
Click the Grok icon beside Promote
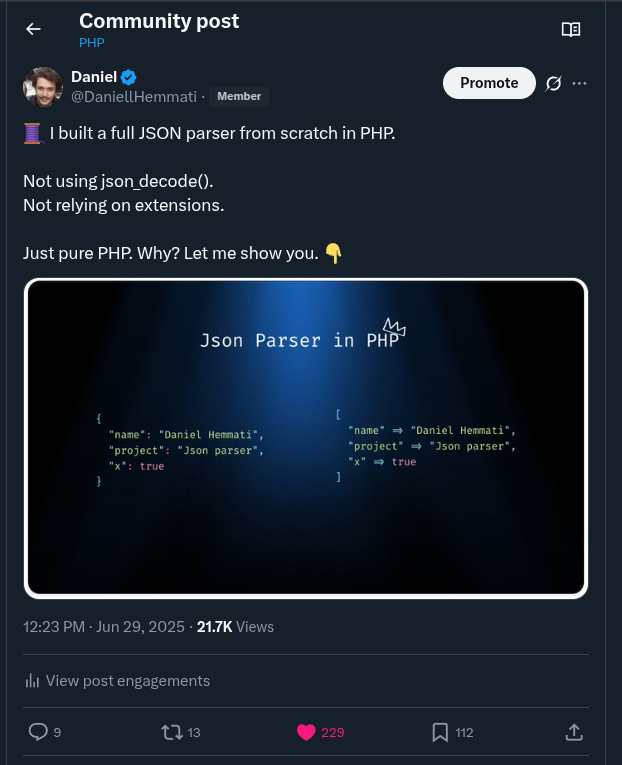(x=553, y=84)
